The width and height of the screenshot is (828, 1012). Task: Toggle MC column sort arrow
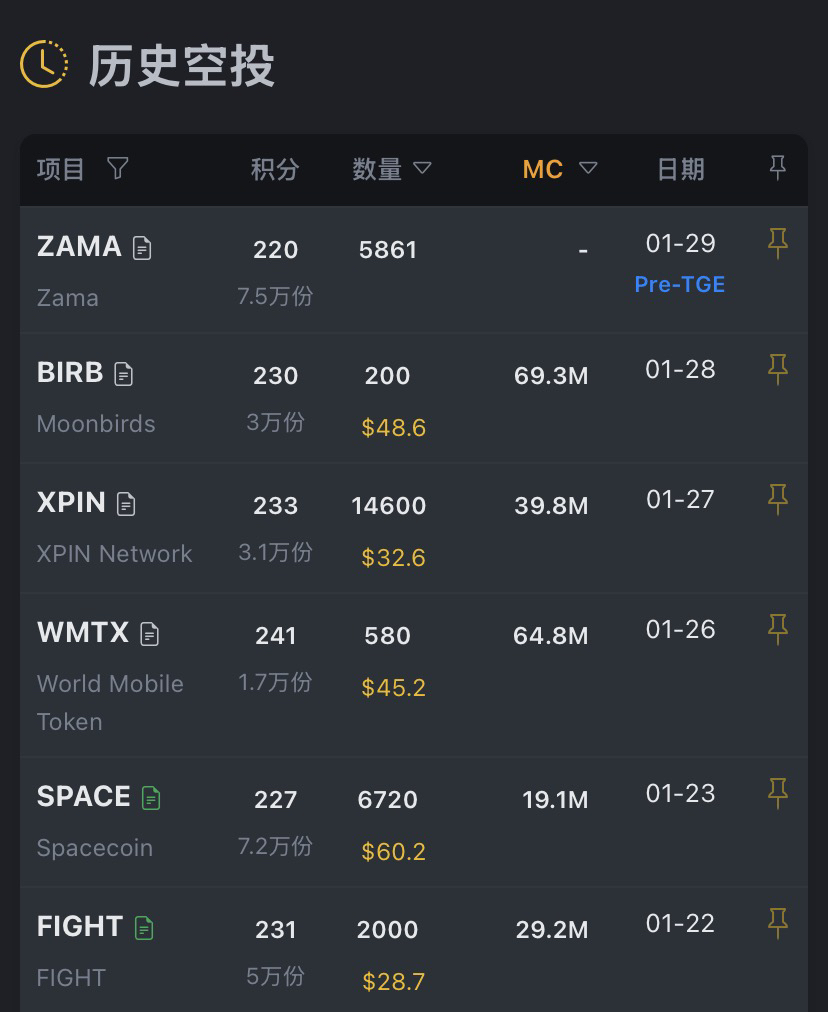point(588,168)
